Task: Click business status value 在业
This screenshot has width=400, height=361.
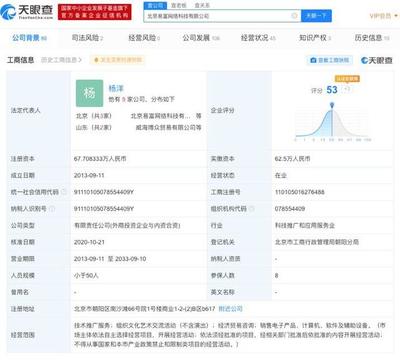Action: (281, 175)
